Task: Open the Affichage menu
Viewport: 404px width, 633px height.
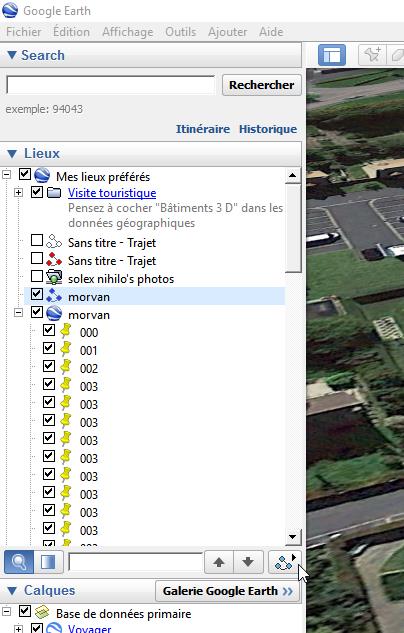Action: point(128,31)
